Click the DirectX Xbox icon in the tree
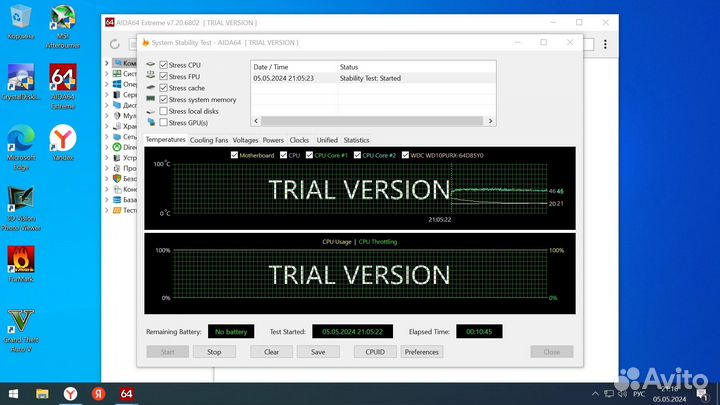Image resolution: width=720 pixels, height=405 pixels. click(117, 147)
